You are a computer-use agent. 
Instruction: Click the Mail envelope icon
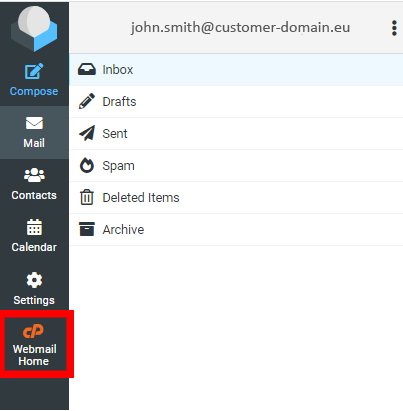pyautogui.click(x=34, y=123)
